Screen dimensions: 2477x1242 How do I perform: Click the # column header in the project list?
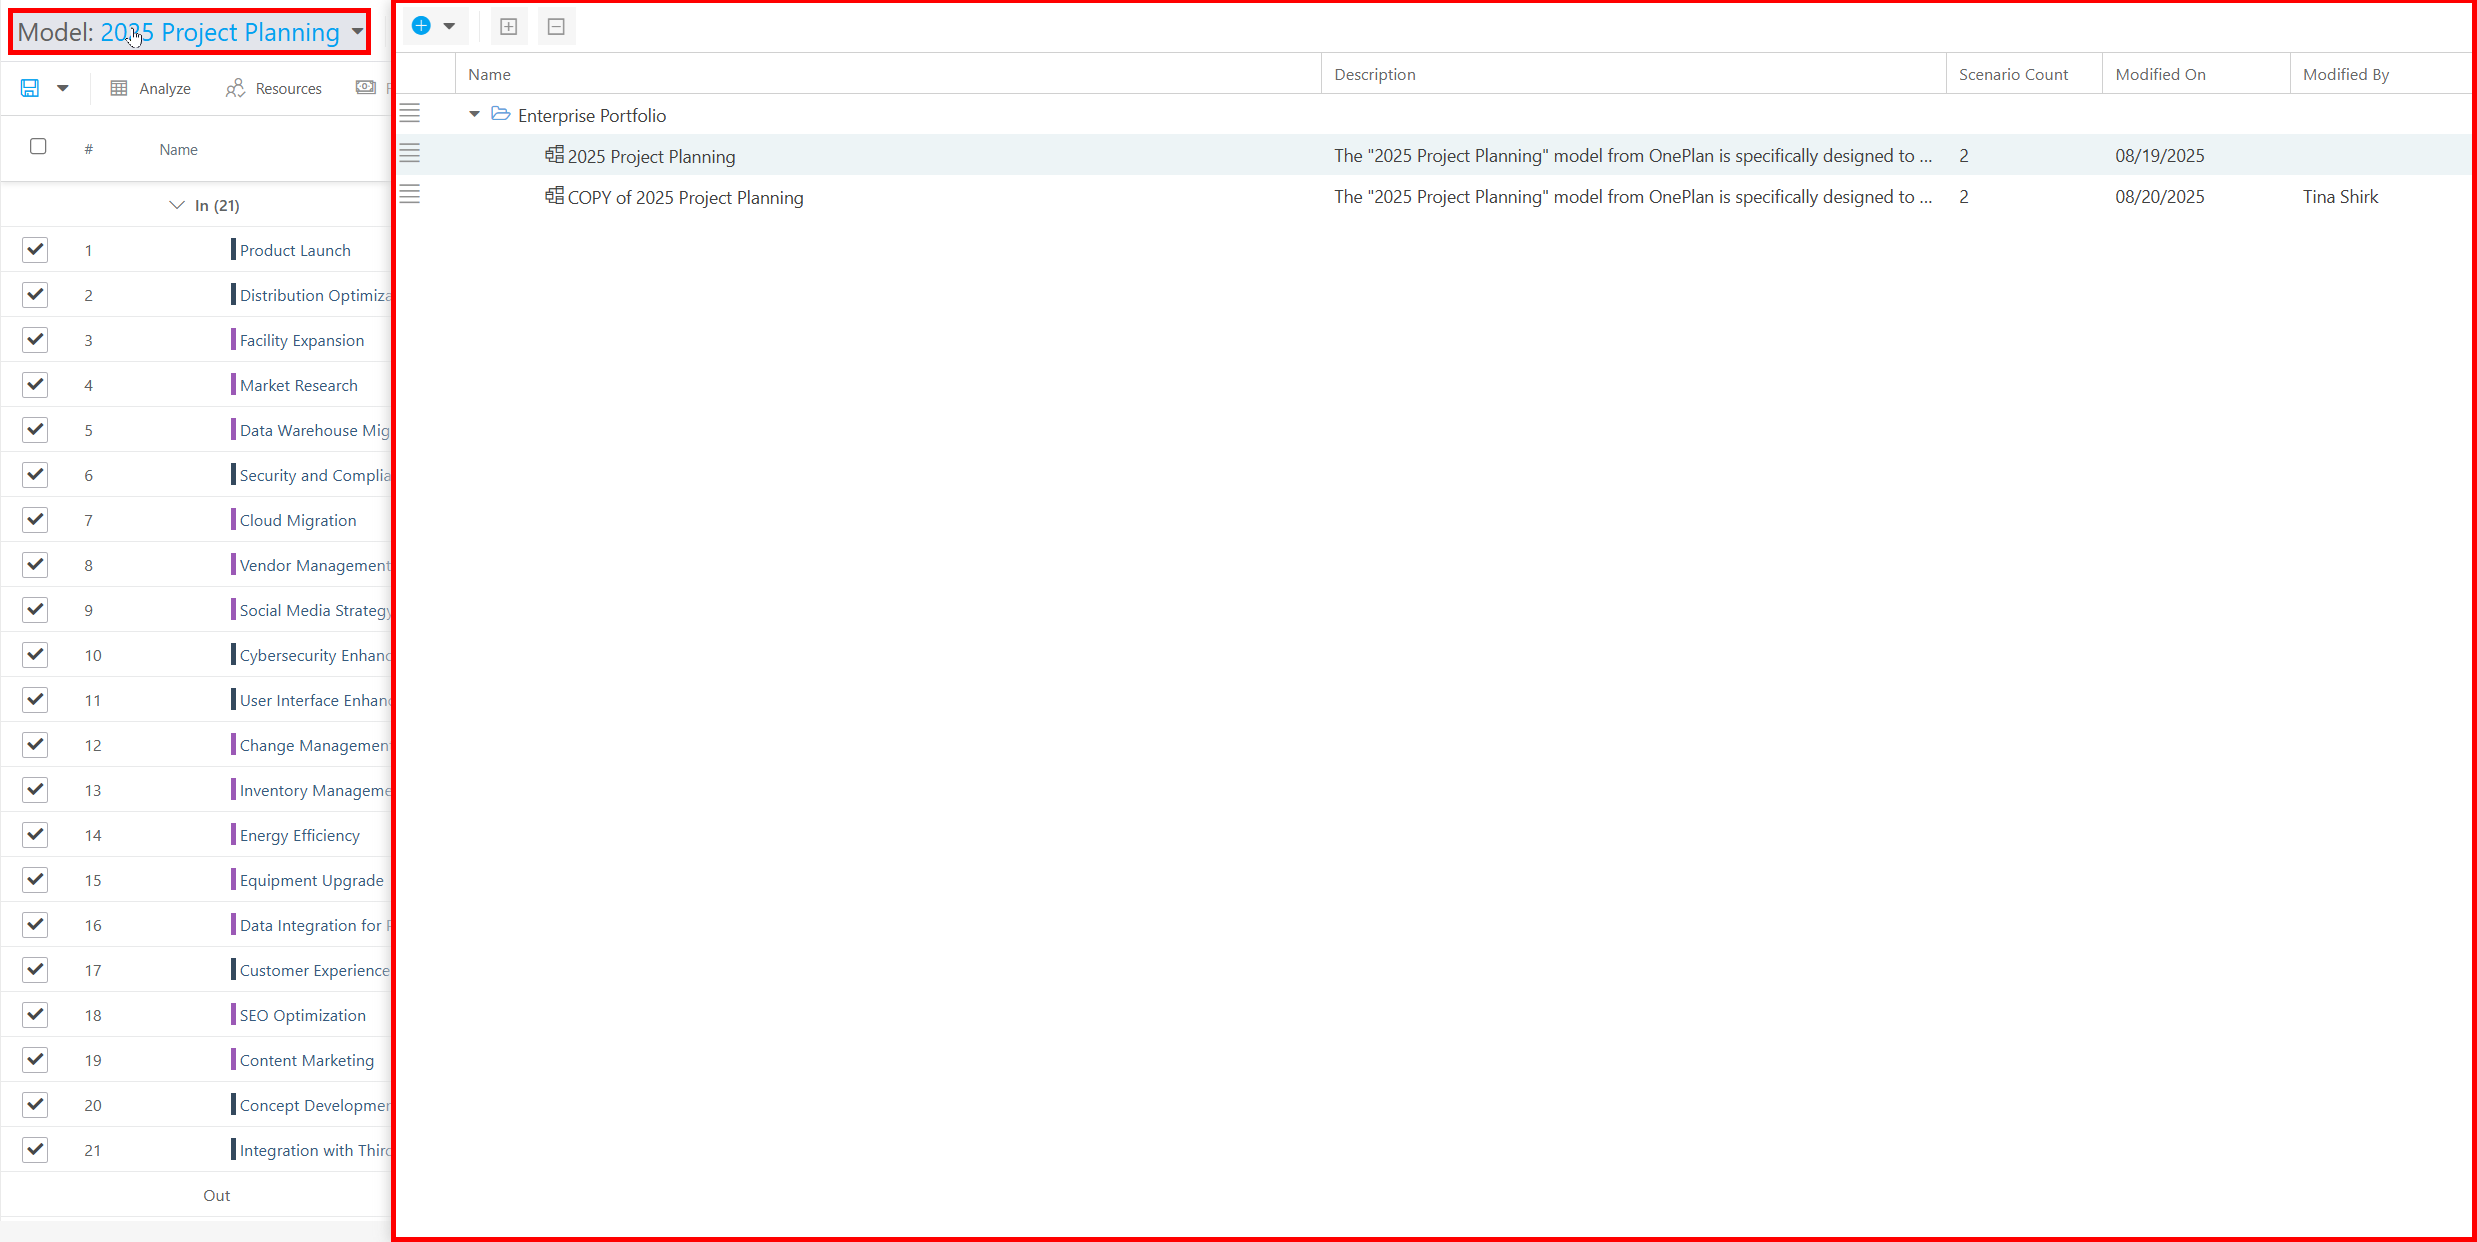click(x=89, y=149)
